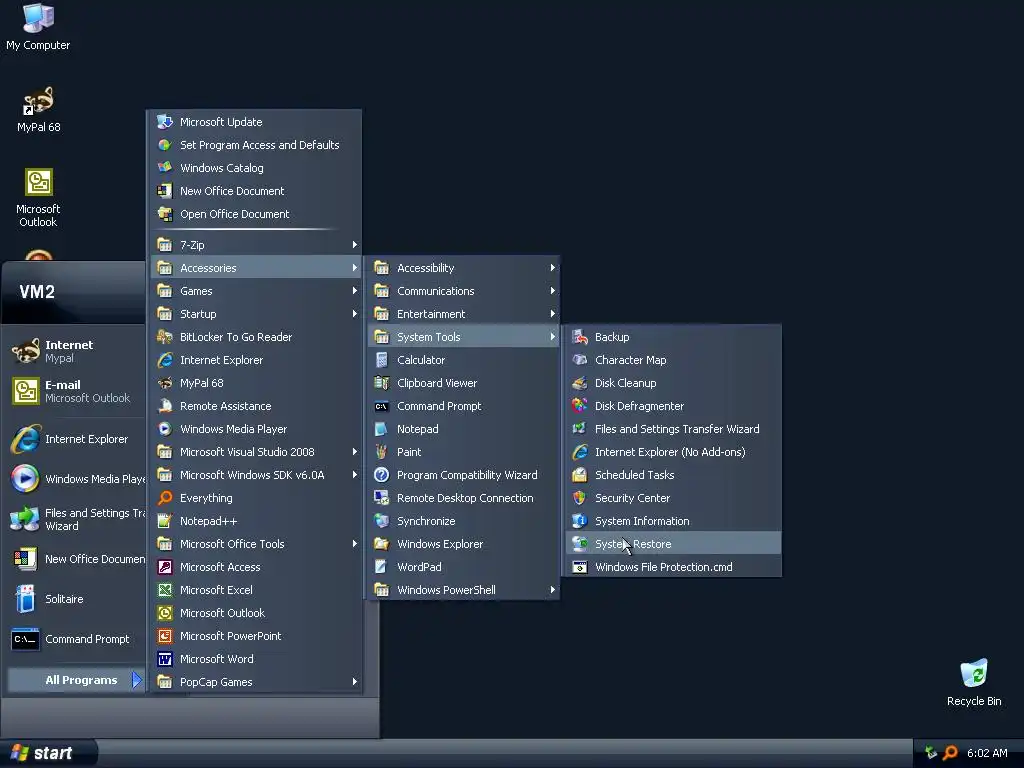The height and width of the screenshot is (768, 1024).
Task: Select Set Program Access and Defaults
Action: [x=256, y=145]
